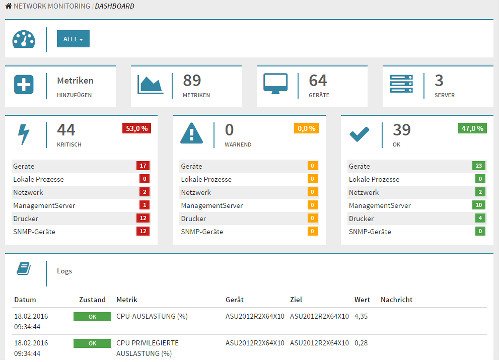
Task: Click orange badge for warning Geräte
Action: click(313, 166)
